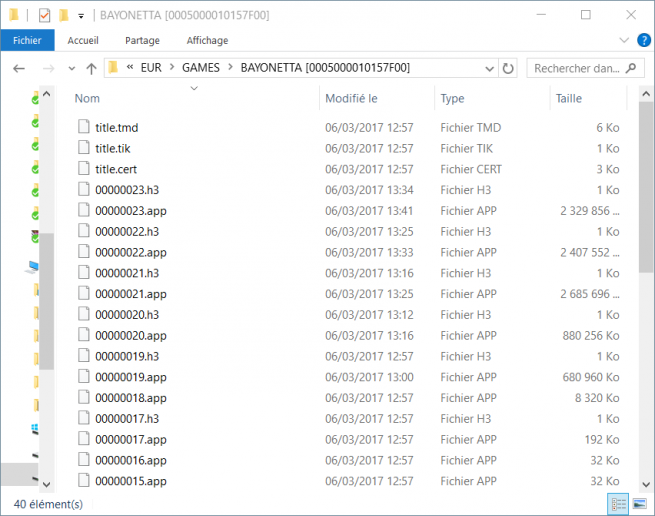Go back with the left arrow

[x=19, y=68]
